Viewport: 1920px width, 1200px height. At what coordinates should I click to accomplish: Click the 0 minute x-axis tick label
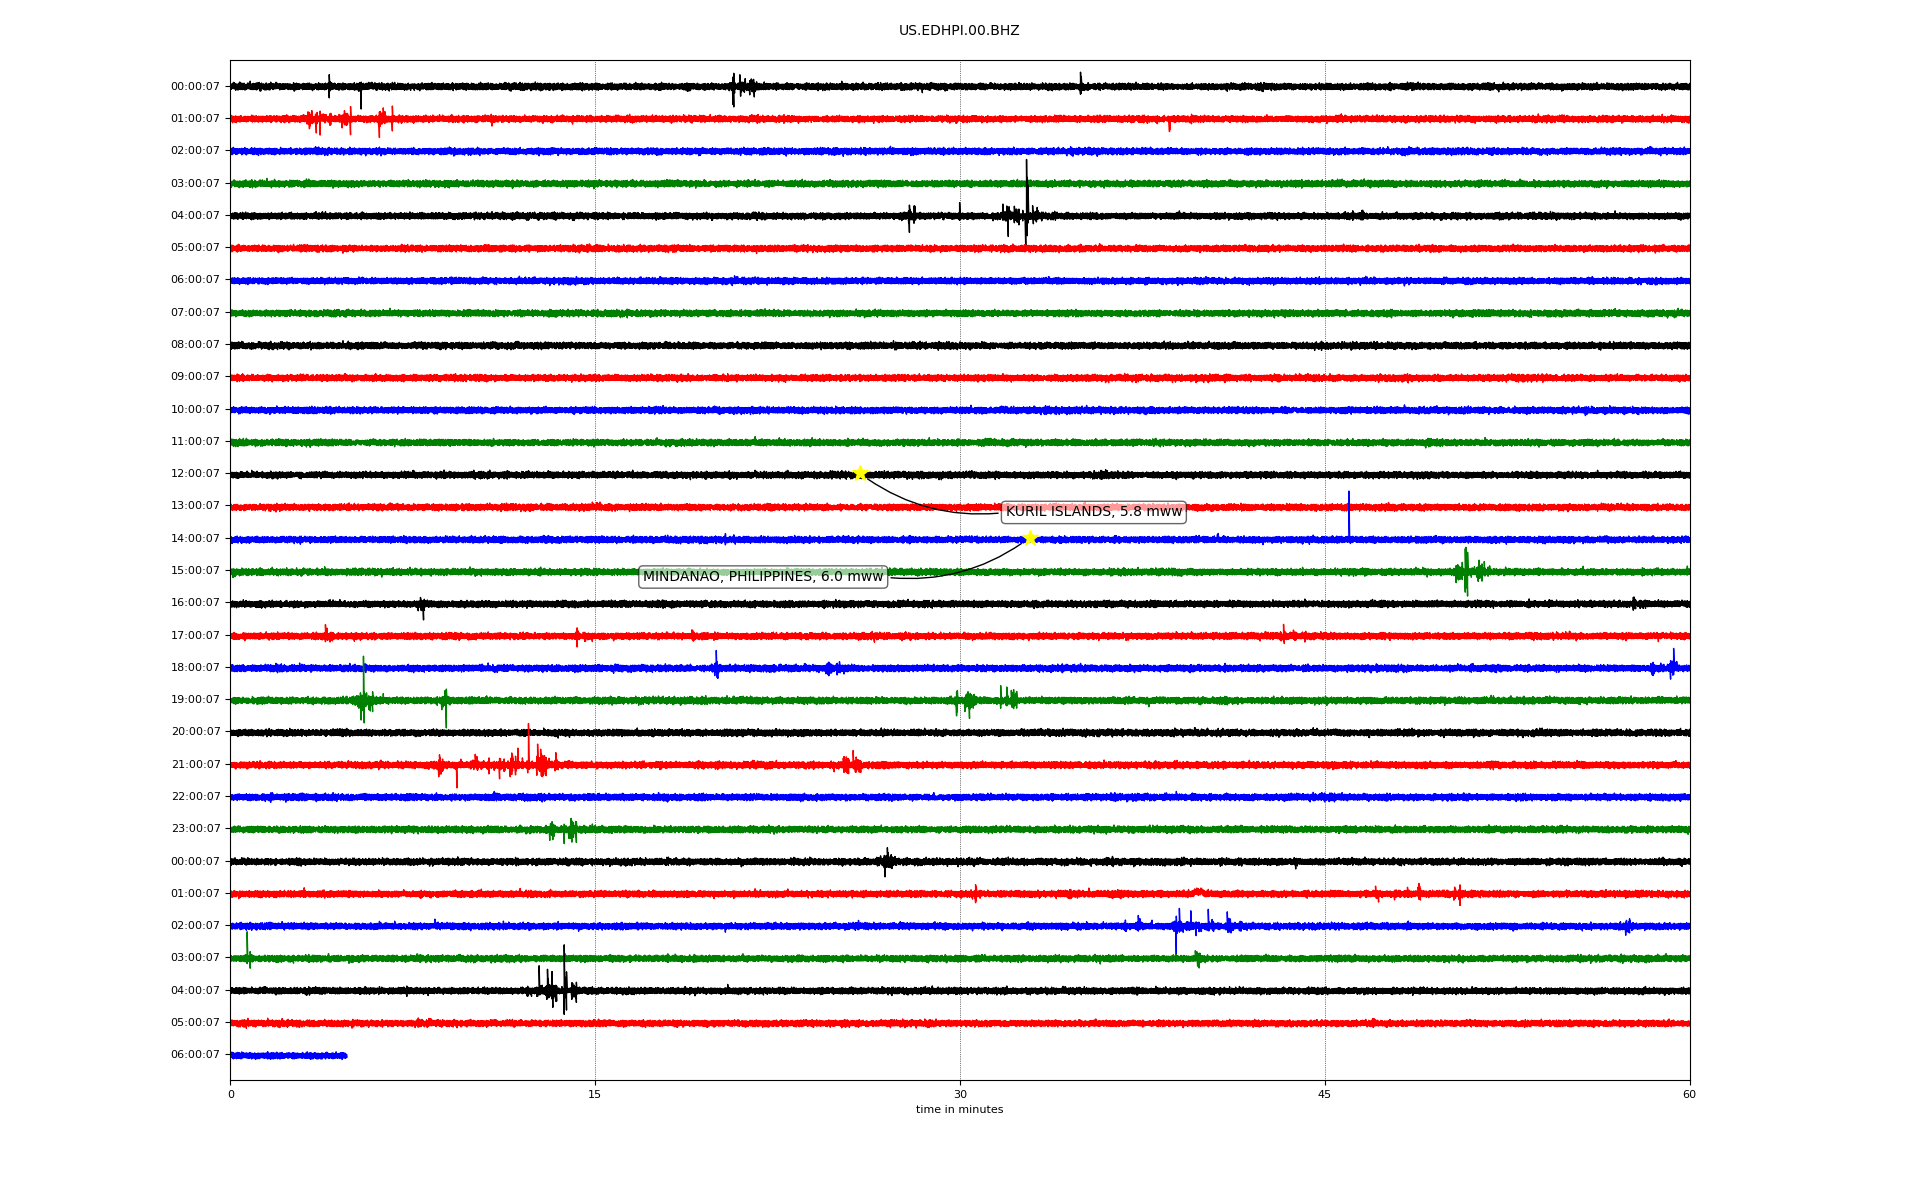231,1094
